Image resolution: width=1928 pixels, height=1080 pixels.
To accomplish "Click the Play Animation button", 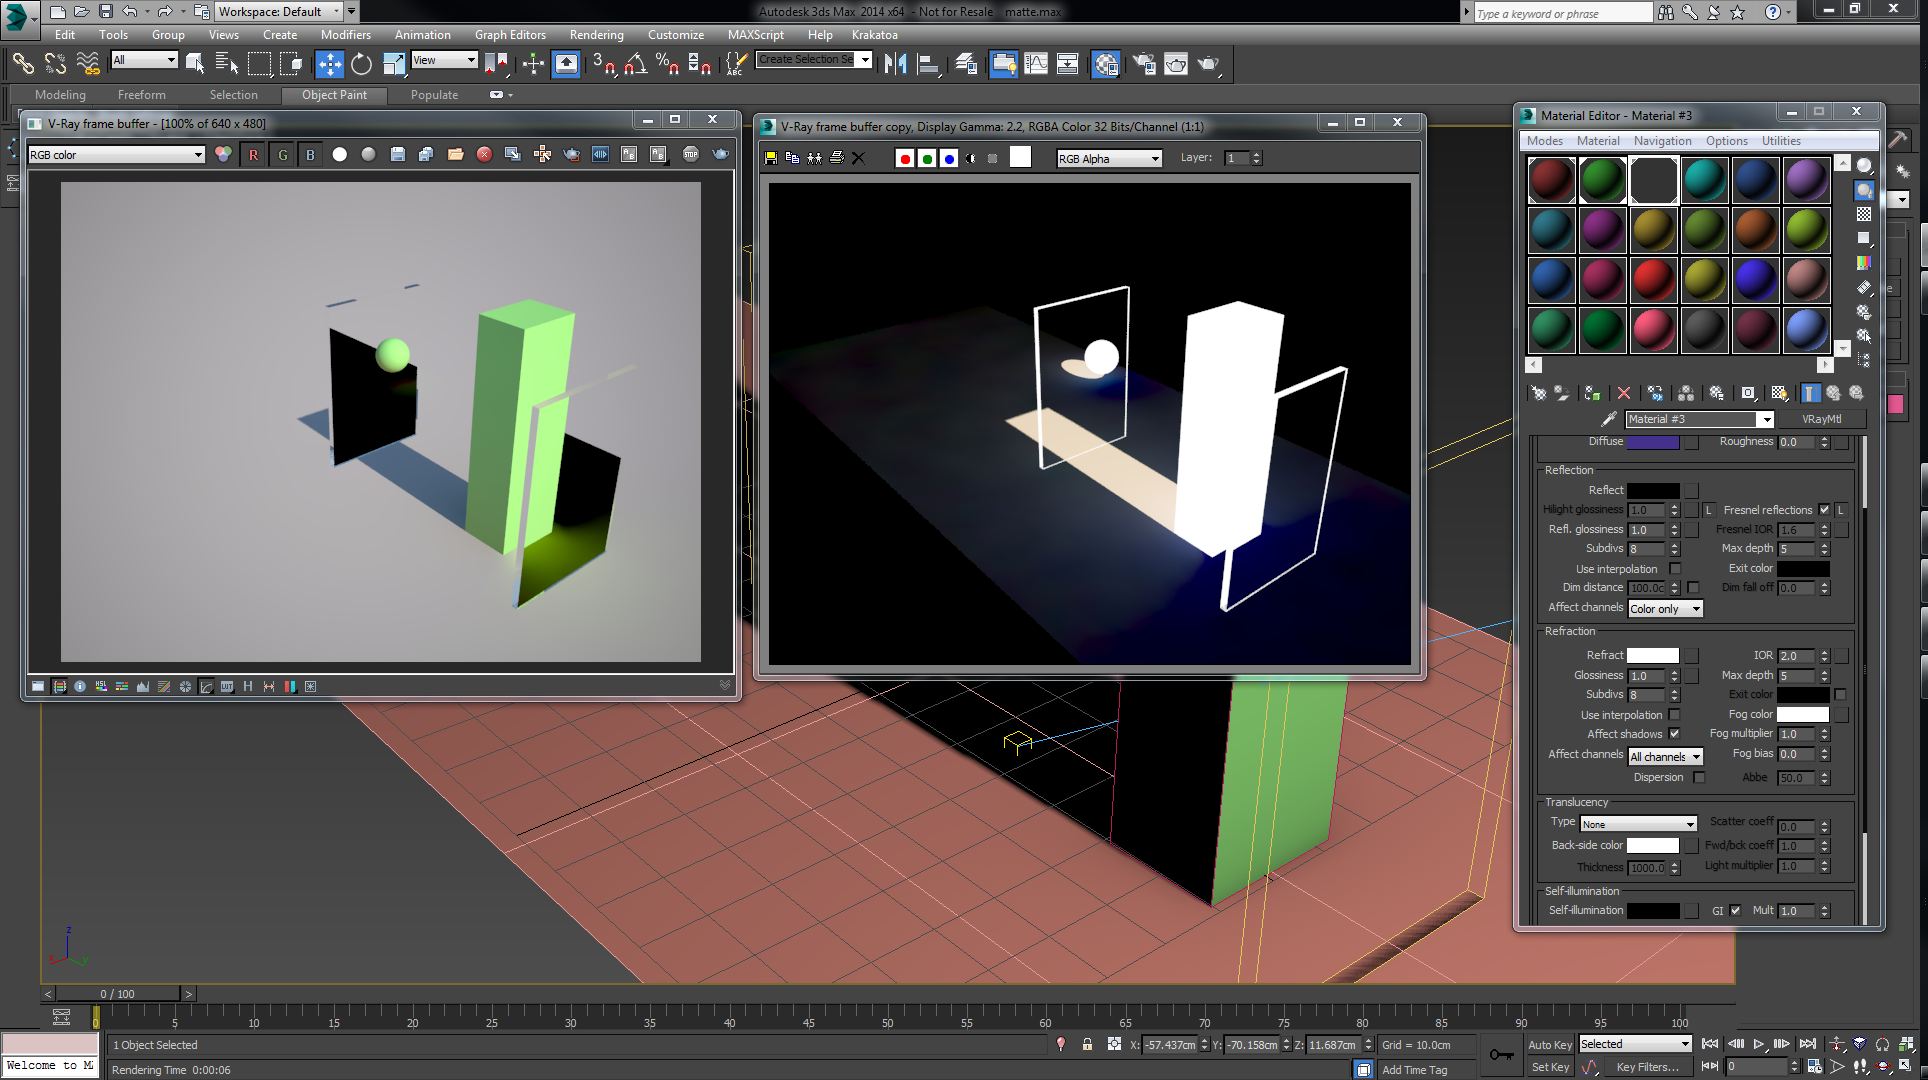I will coord(1759,1044).
